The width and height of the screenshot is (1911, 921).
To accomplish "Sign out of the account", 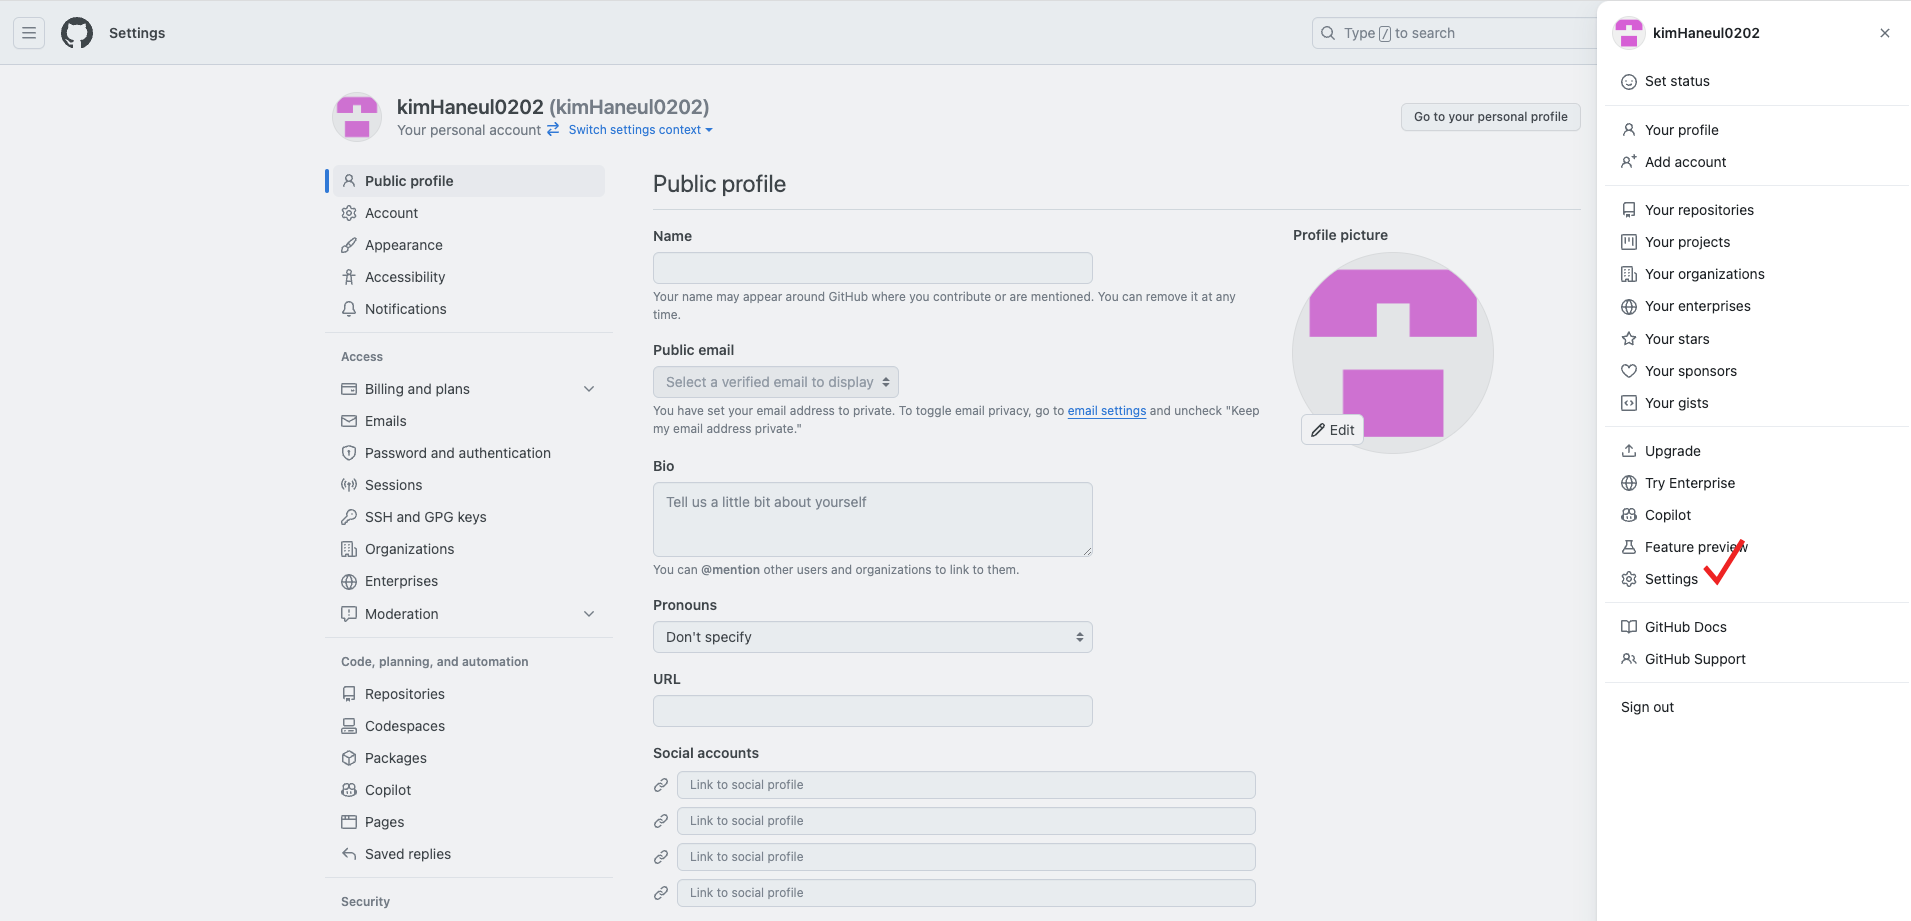I will (x=1757, y=707).
